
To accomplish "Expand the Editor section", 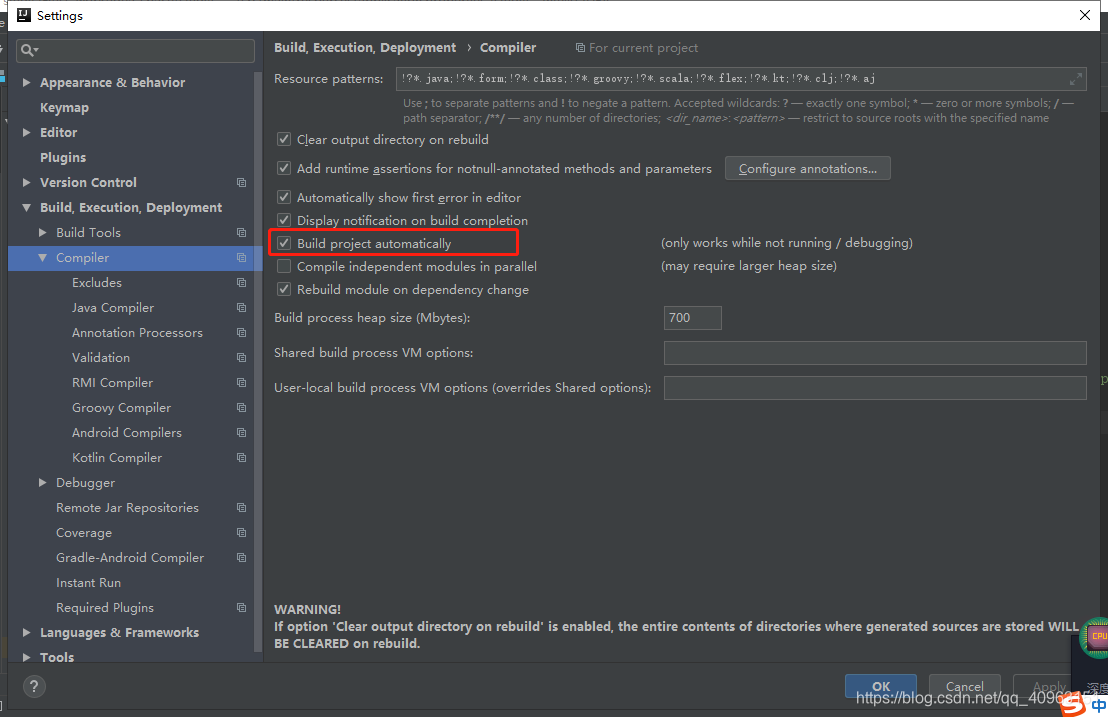I will click(x=26, y=132).
